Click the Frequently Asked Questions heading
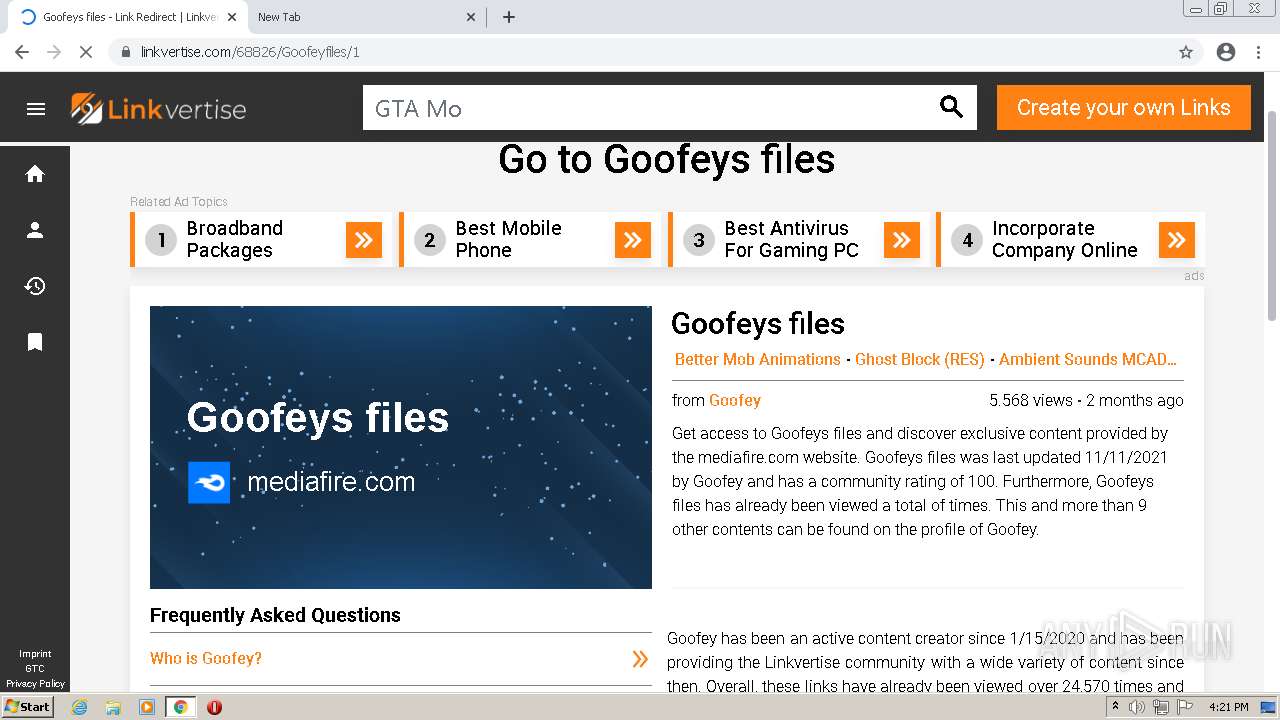 pyautogui.click(x=275, y=615)
